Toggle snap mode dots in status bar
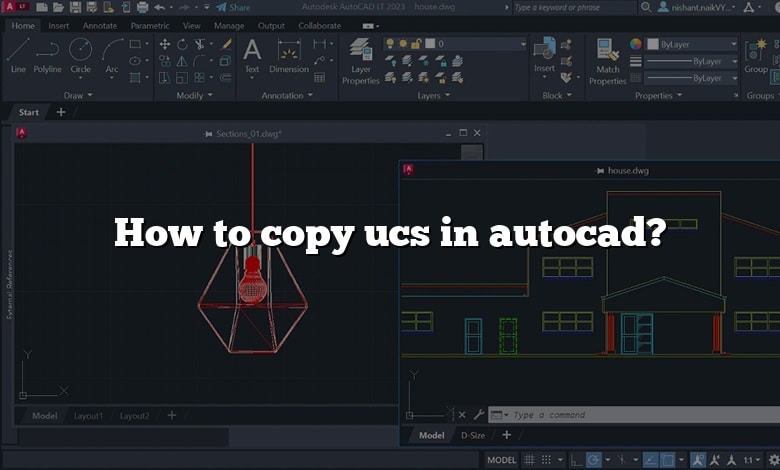Viewport: 780px width, 470px height. [546, 460]
